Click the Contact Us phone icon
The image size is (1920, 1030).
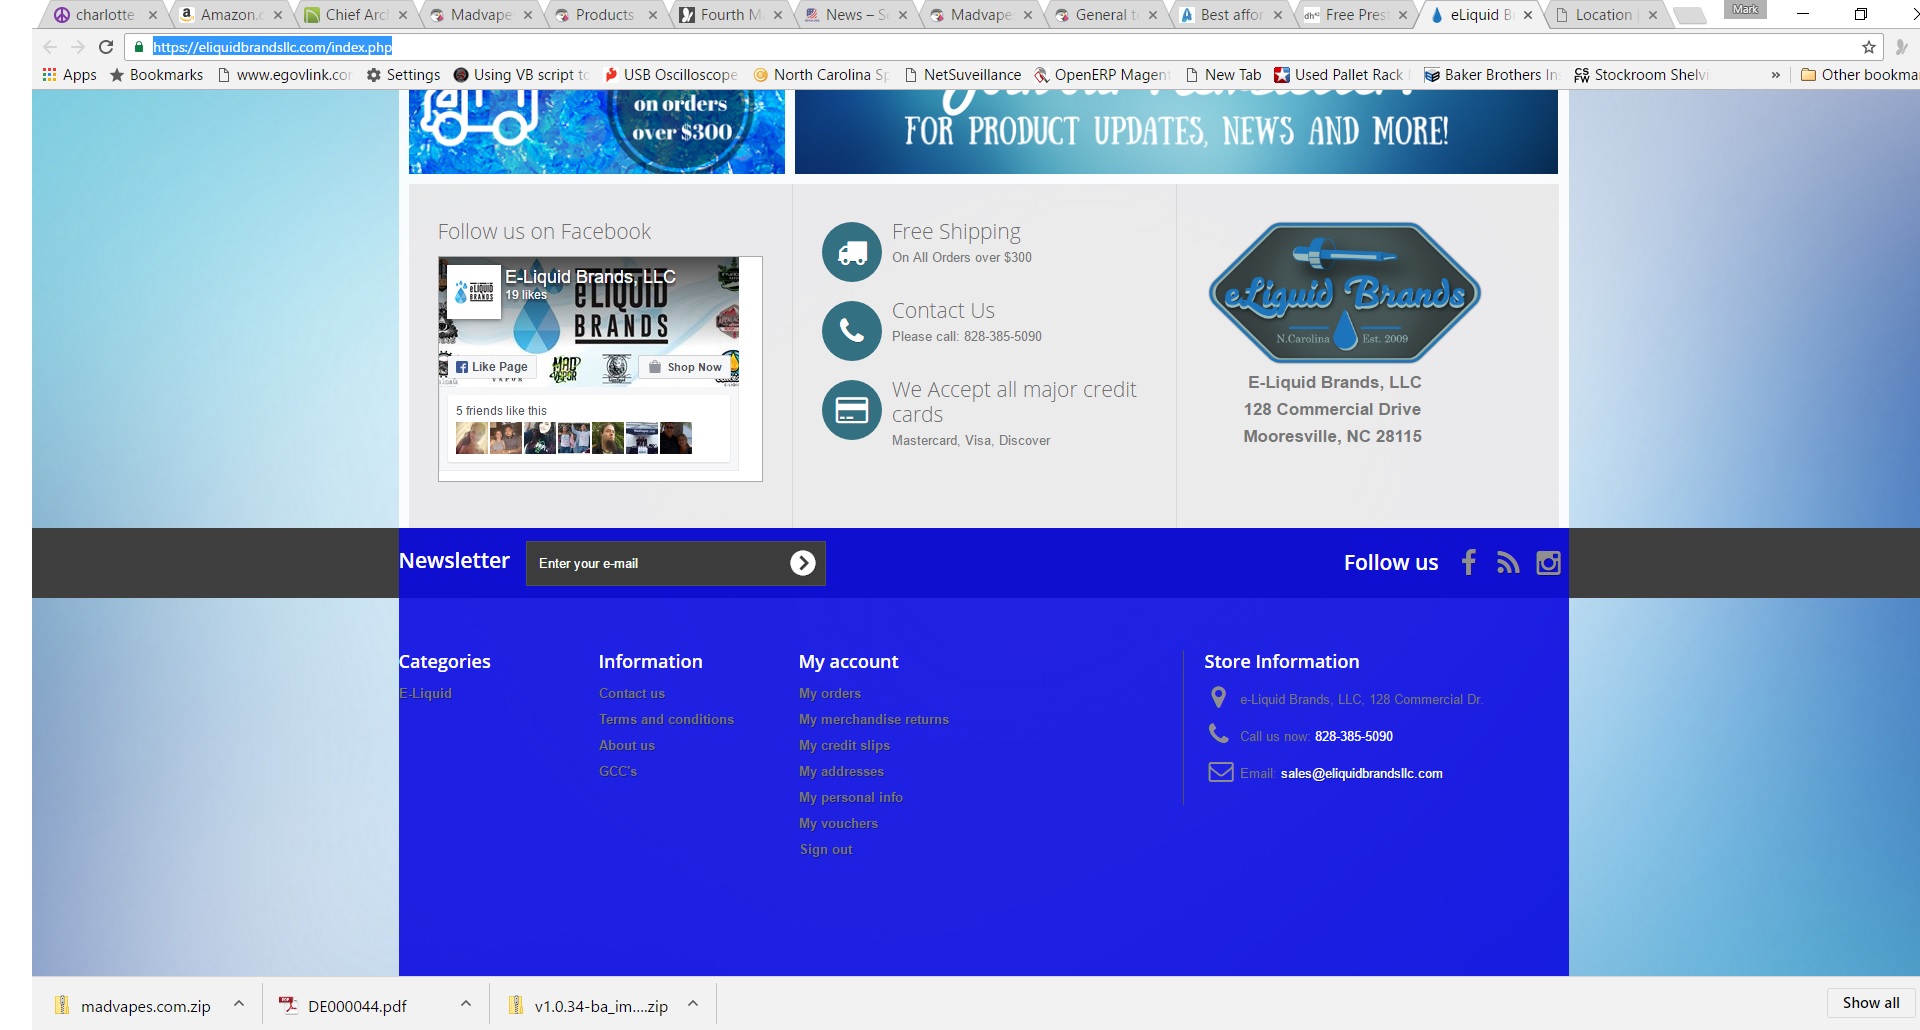[x=852, y=331]
